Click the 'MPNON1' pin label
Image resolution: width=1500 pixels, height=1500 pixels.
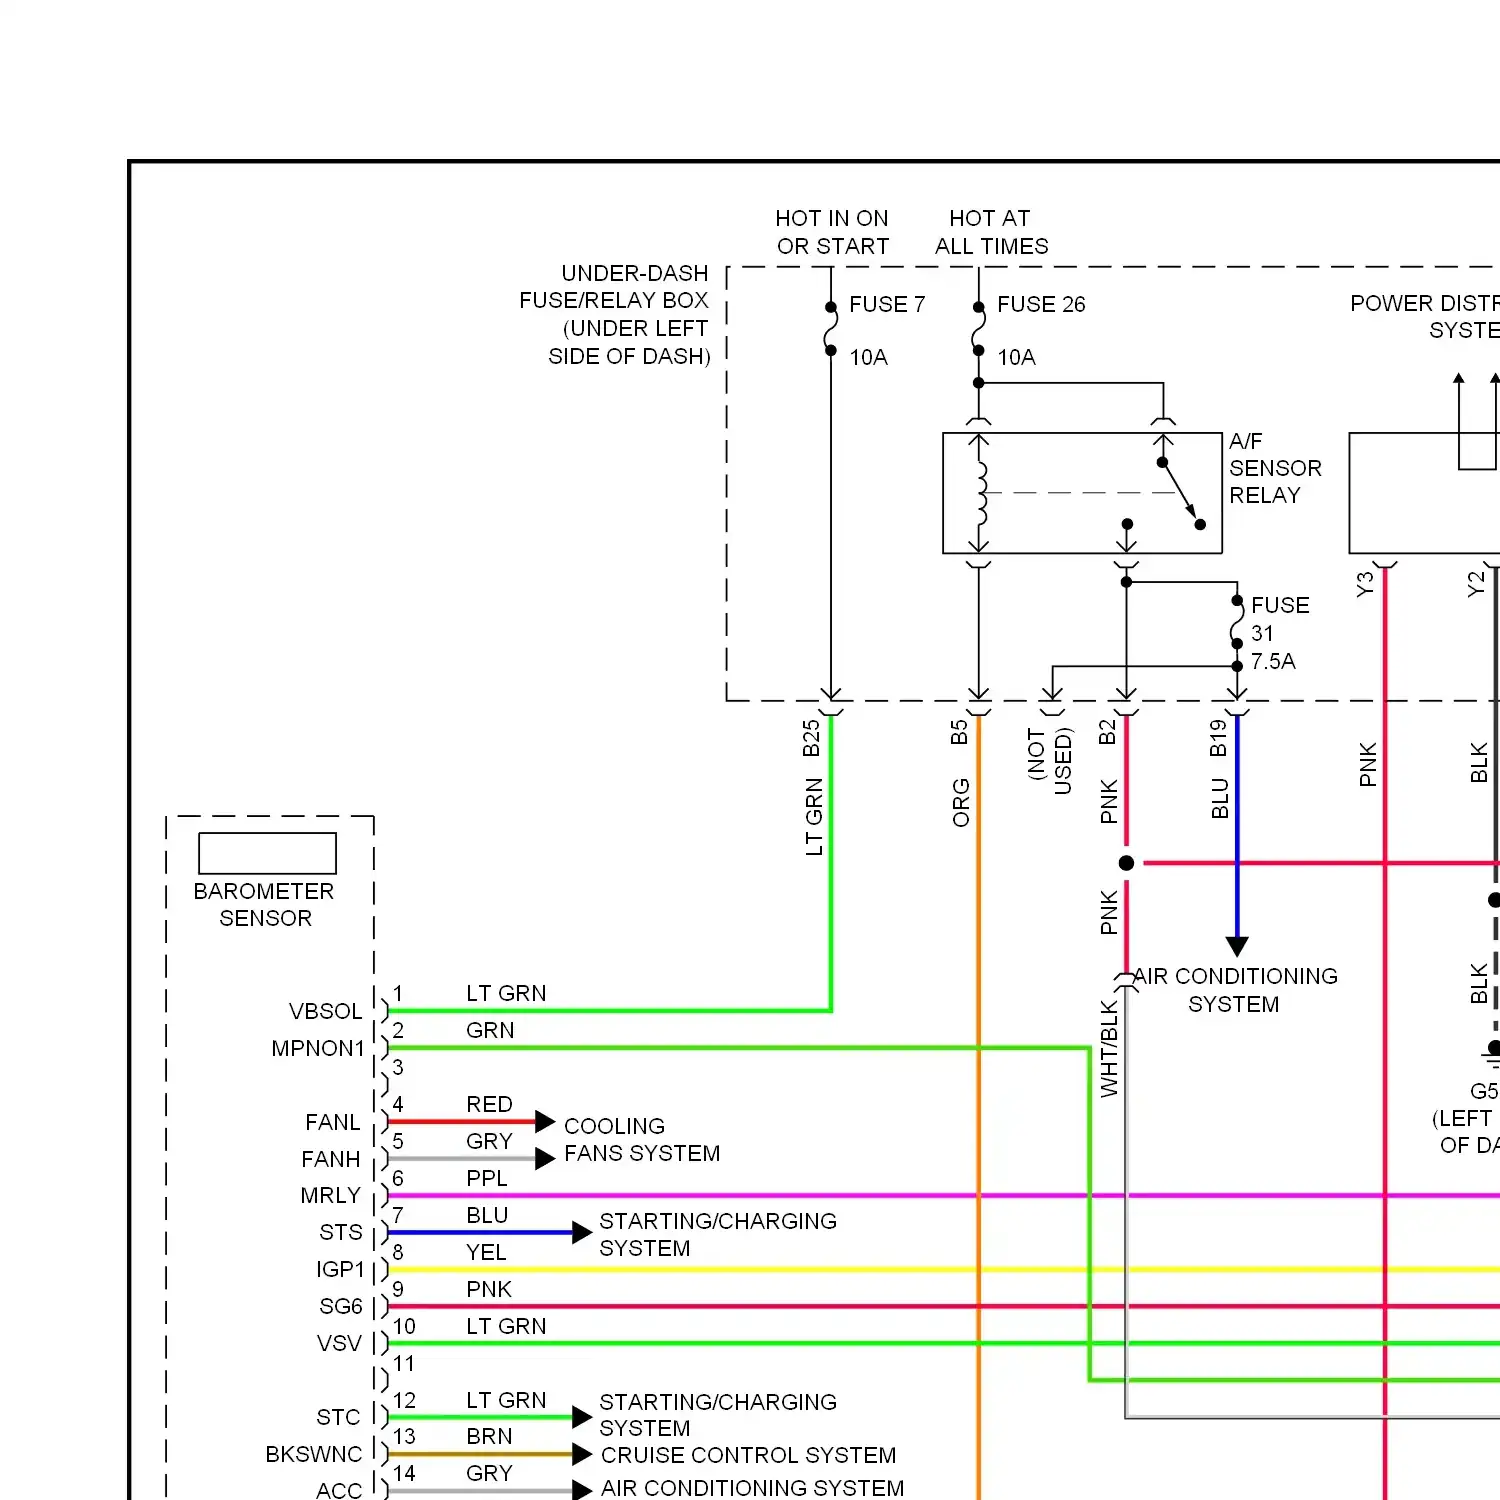(x=318, y=1048)
